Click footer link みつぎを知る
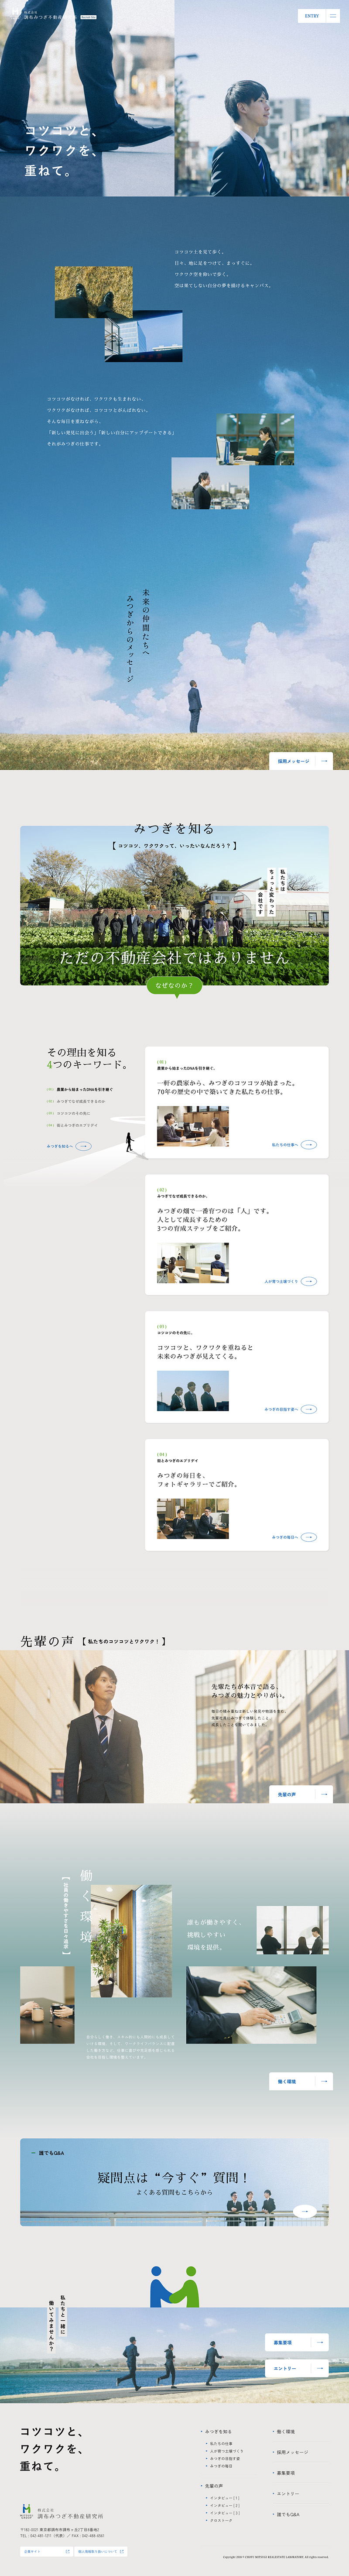Image resolution: width=349 pixels, height=2576 pixels. coord(219,2431)
